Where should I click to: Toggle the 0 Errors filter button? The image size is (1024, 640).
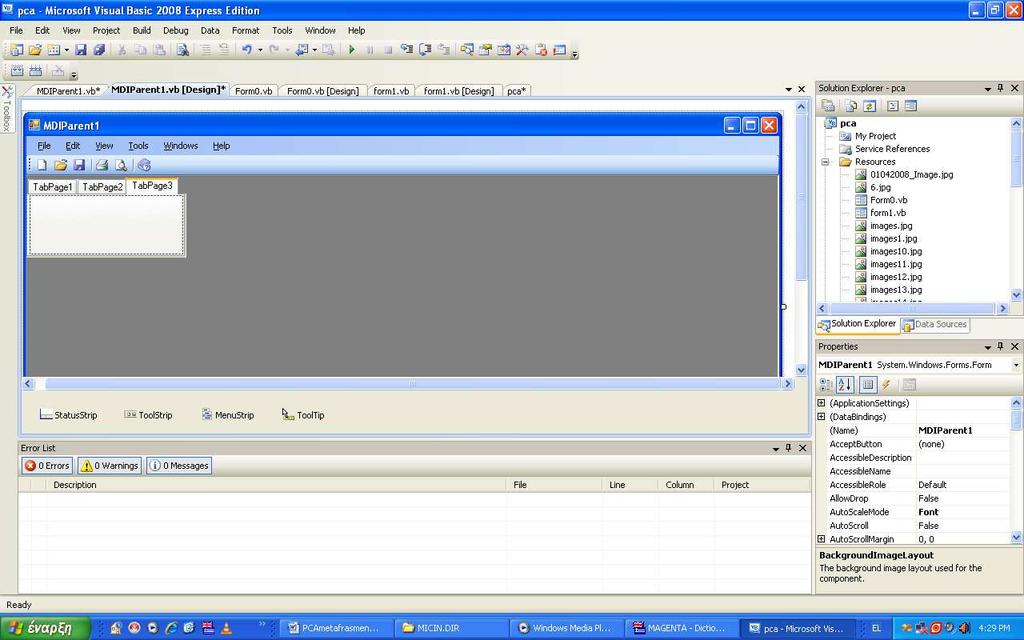click(47, 466)
